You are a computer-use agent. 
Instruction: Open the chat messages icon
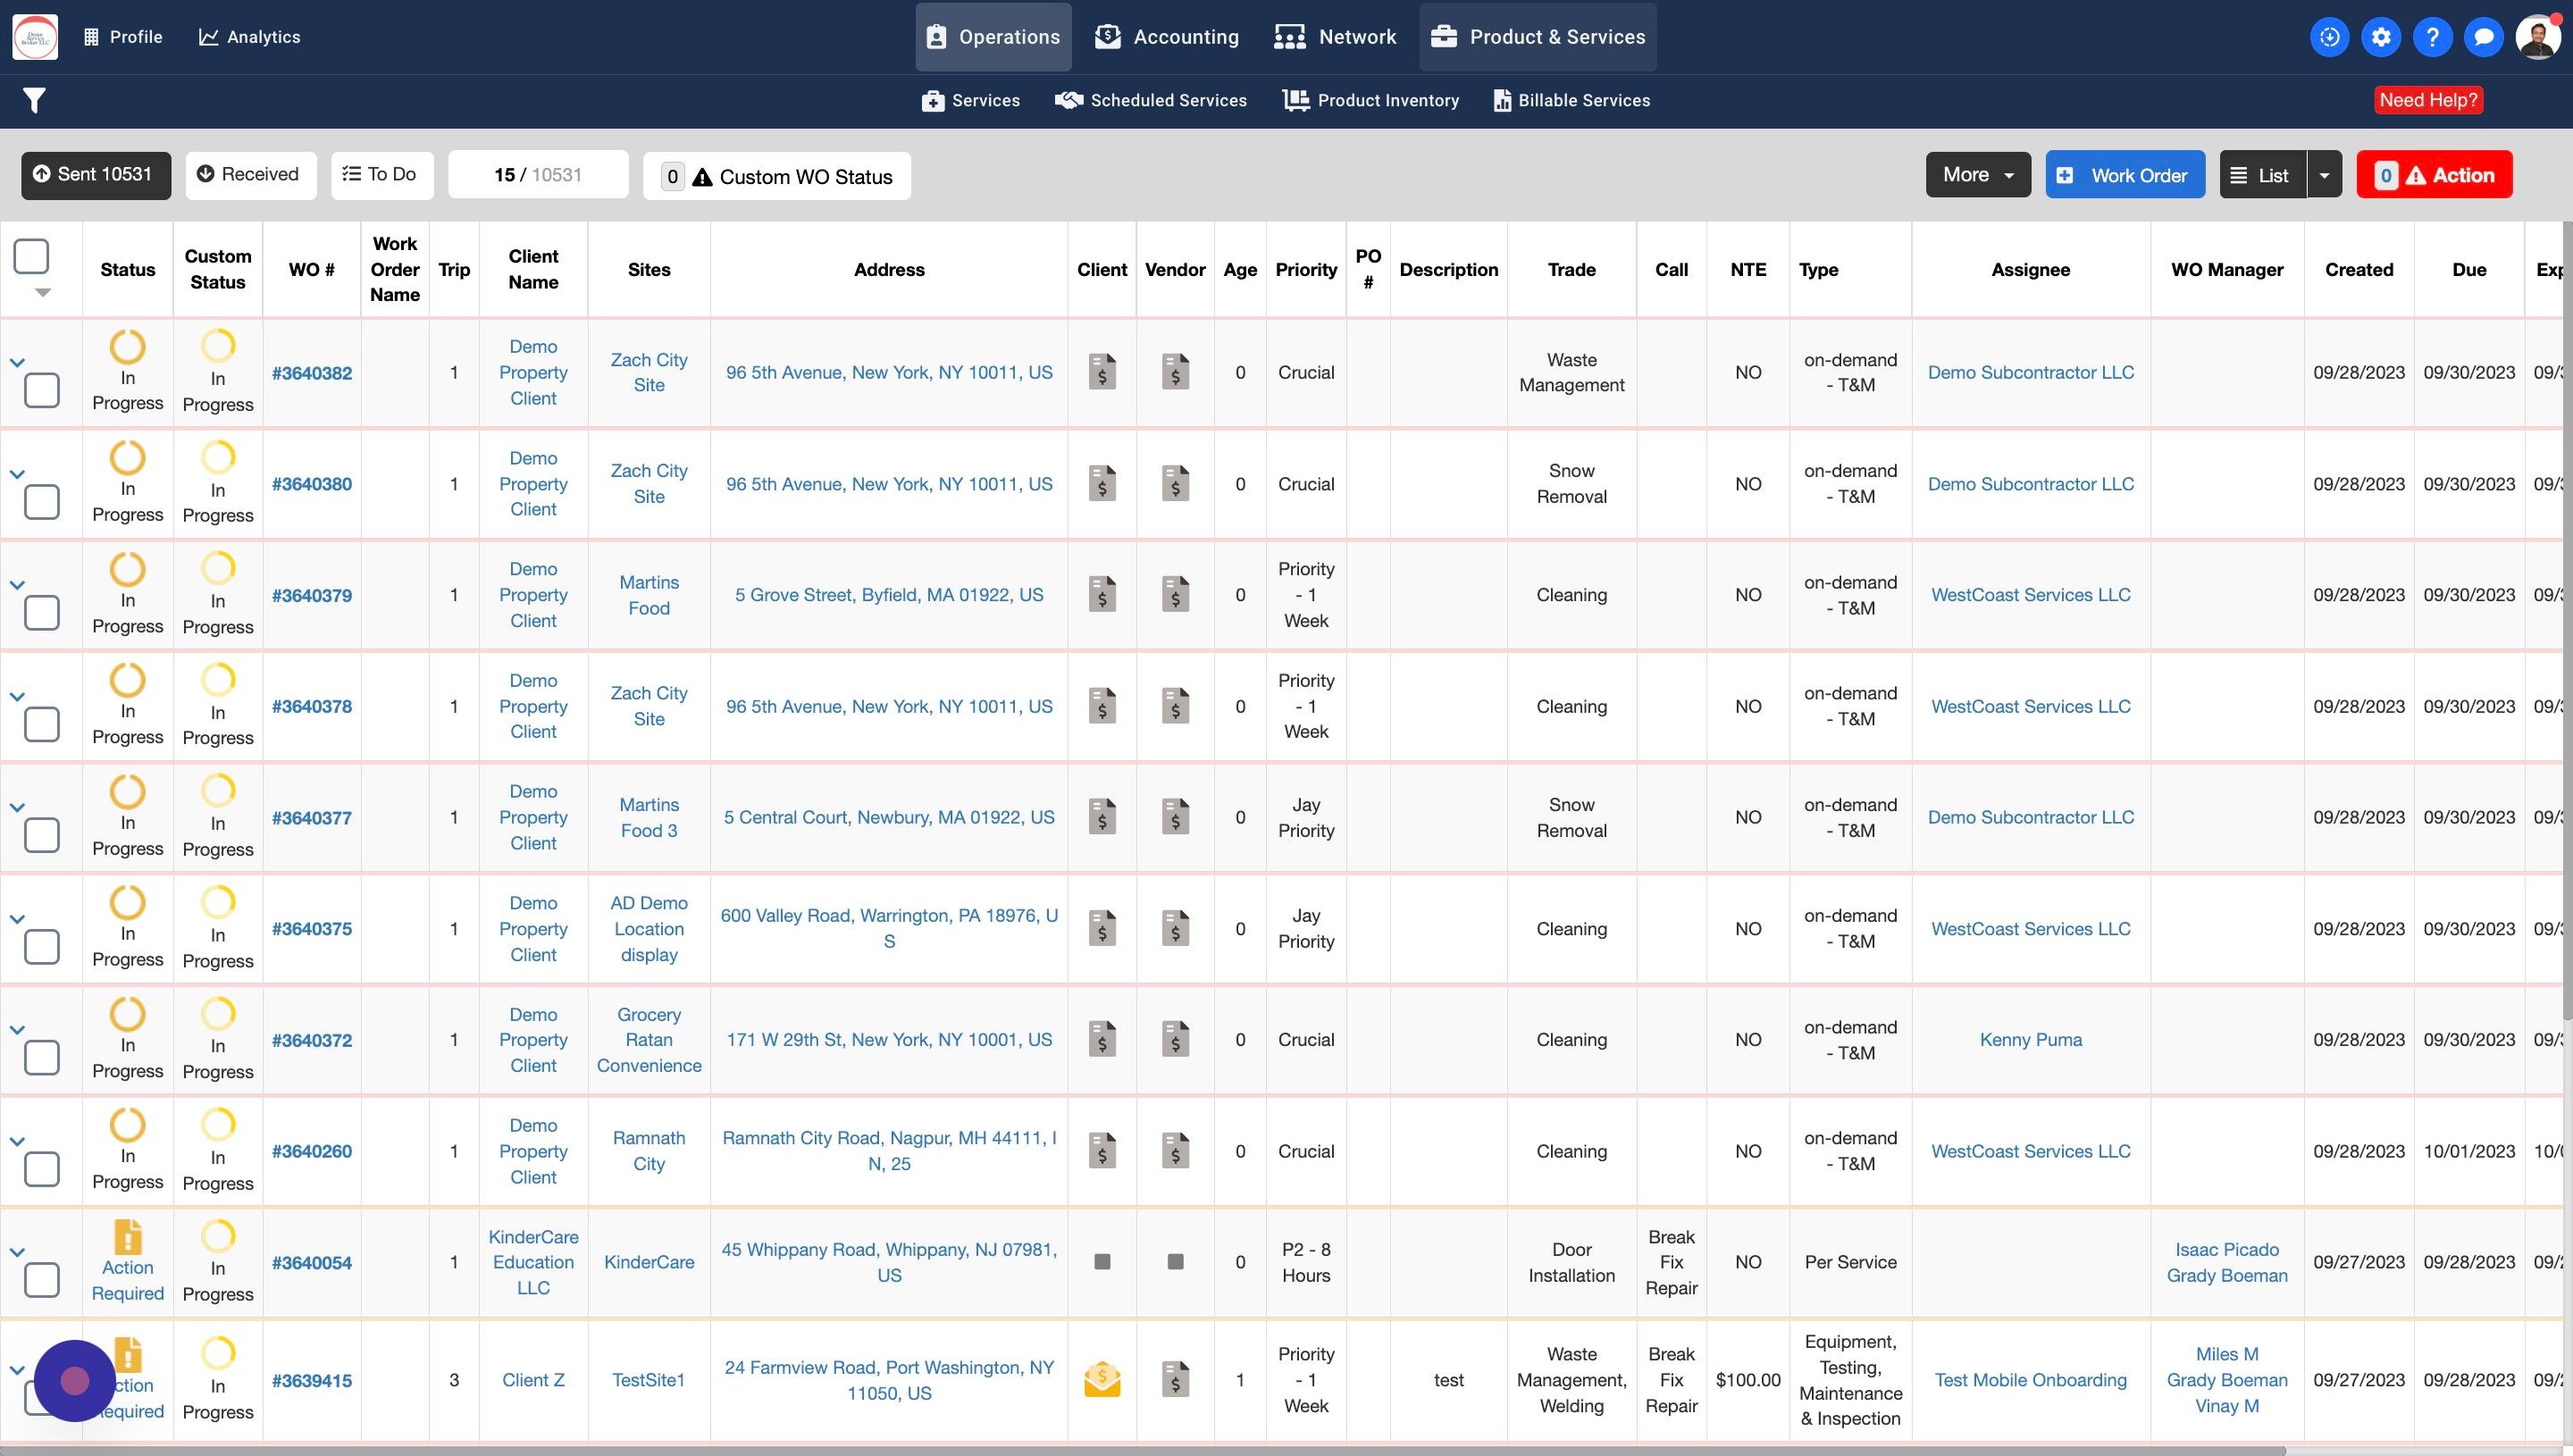pos(2483,37)
